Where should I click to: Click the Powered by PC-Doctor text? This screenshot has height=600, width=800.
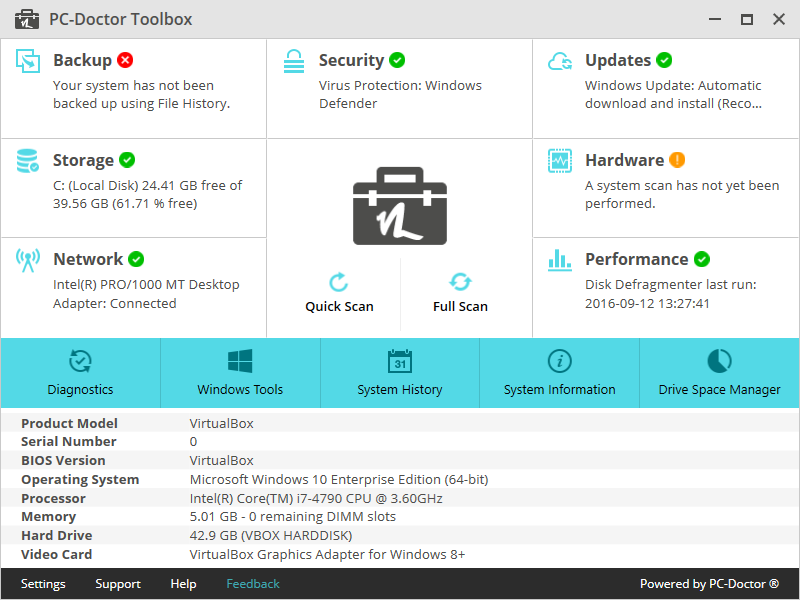click(x=710, y=584)
